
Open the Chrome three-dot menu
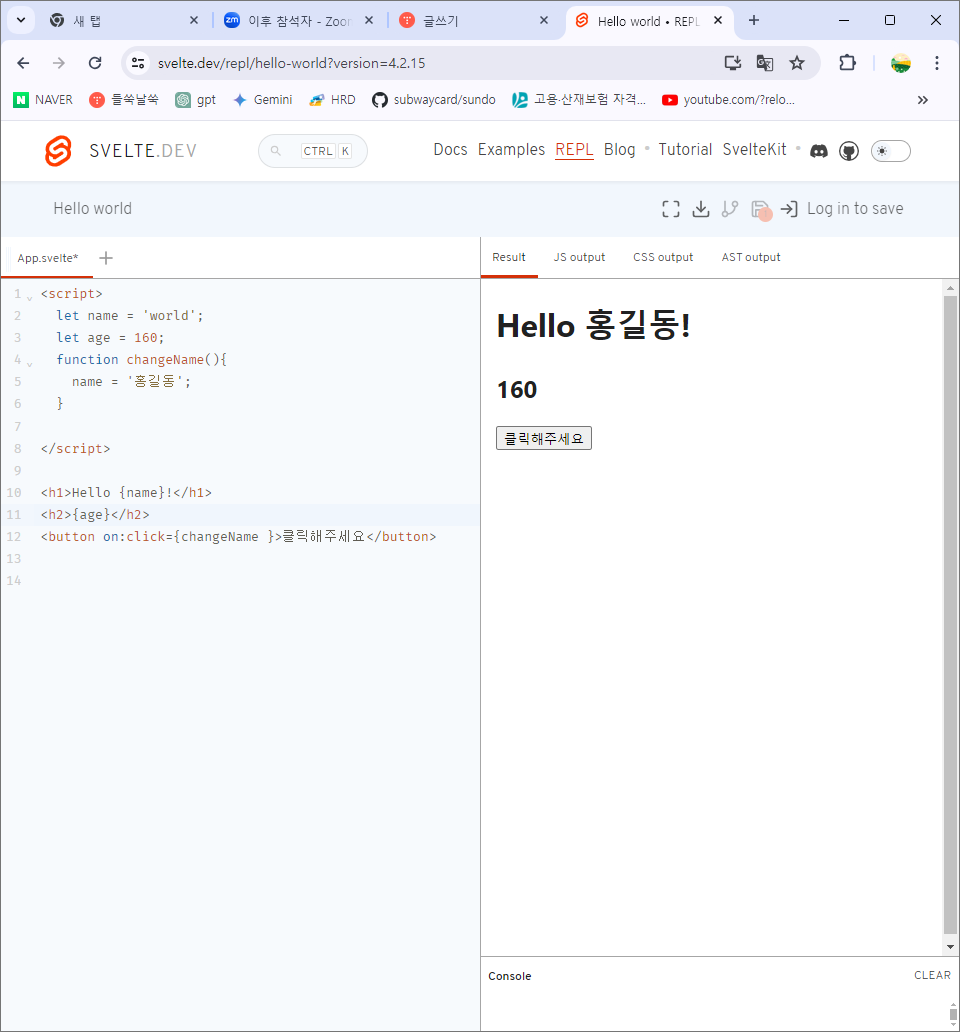tap(937, 63)
